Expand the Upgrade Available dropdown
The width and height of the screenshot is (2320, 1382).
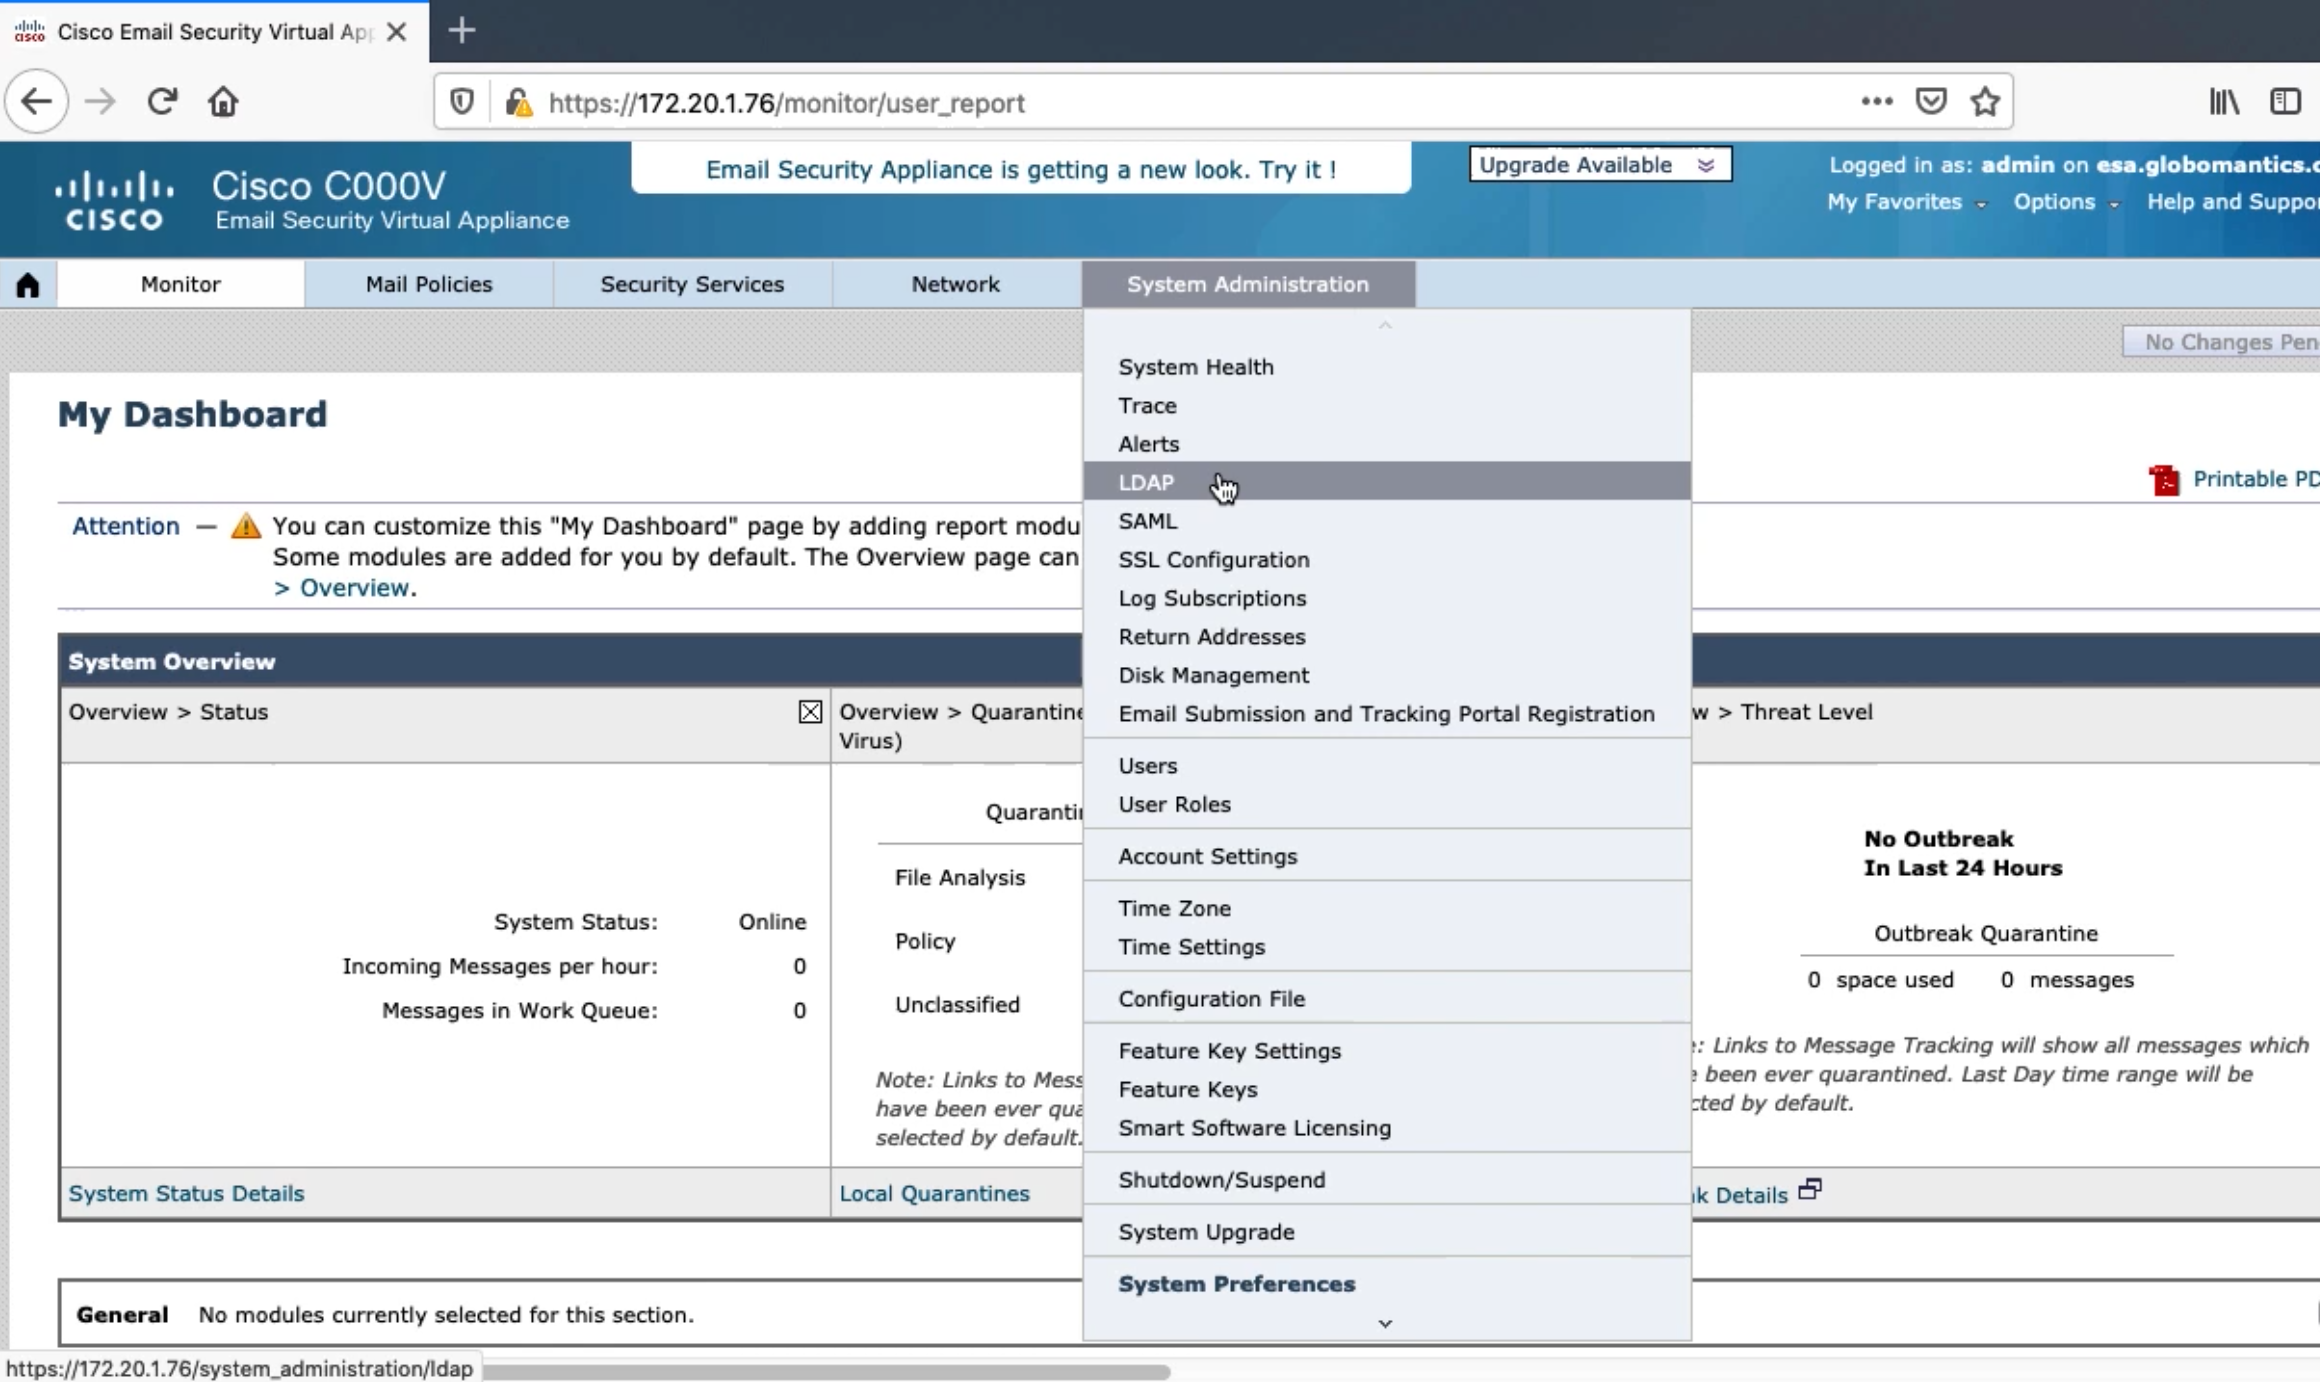point(1600,165)
